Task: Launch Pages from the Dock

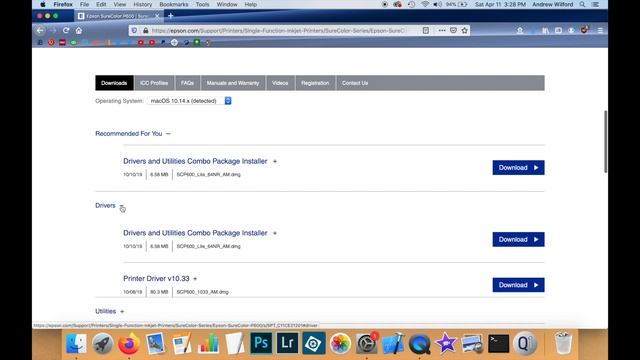Action: [182, 343]
